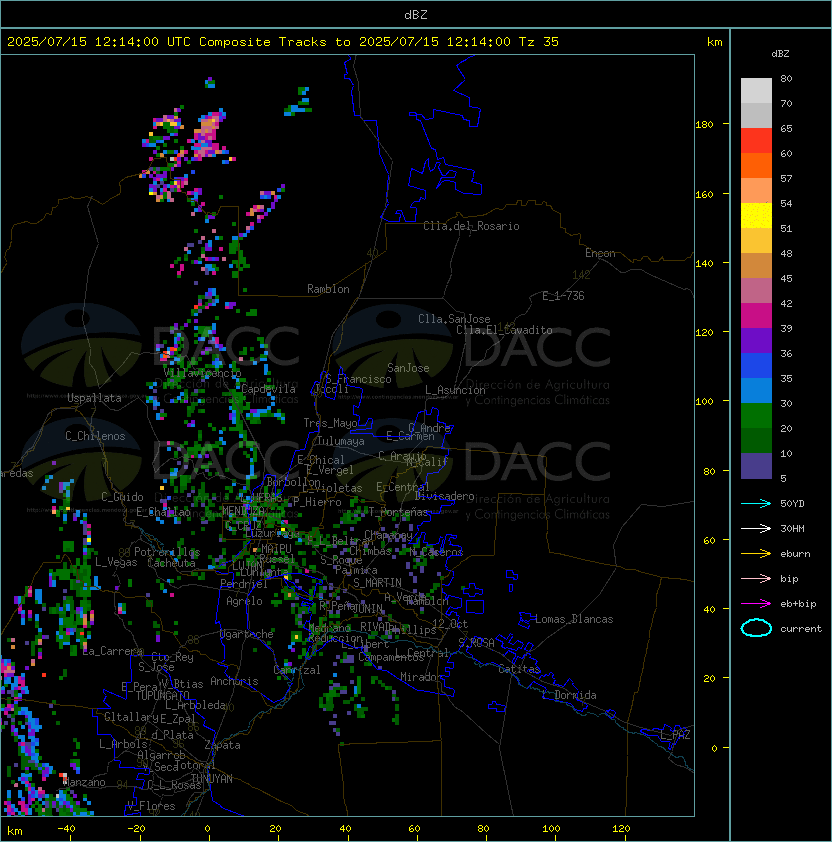Click the '30HM' legend label
Screen dimensions: 832x842
792,529
